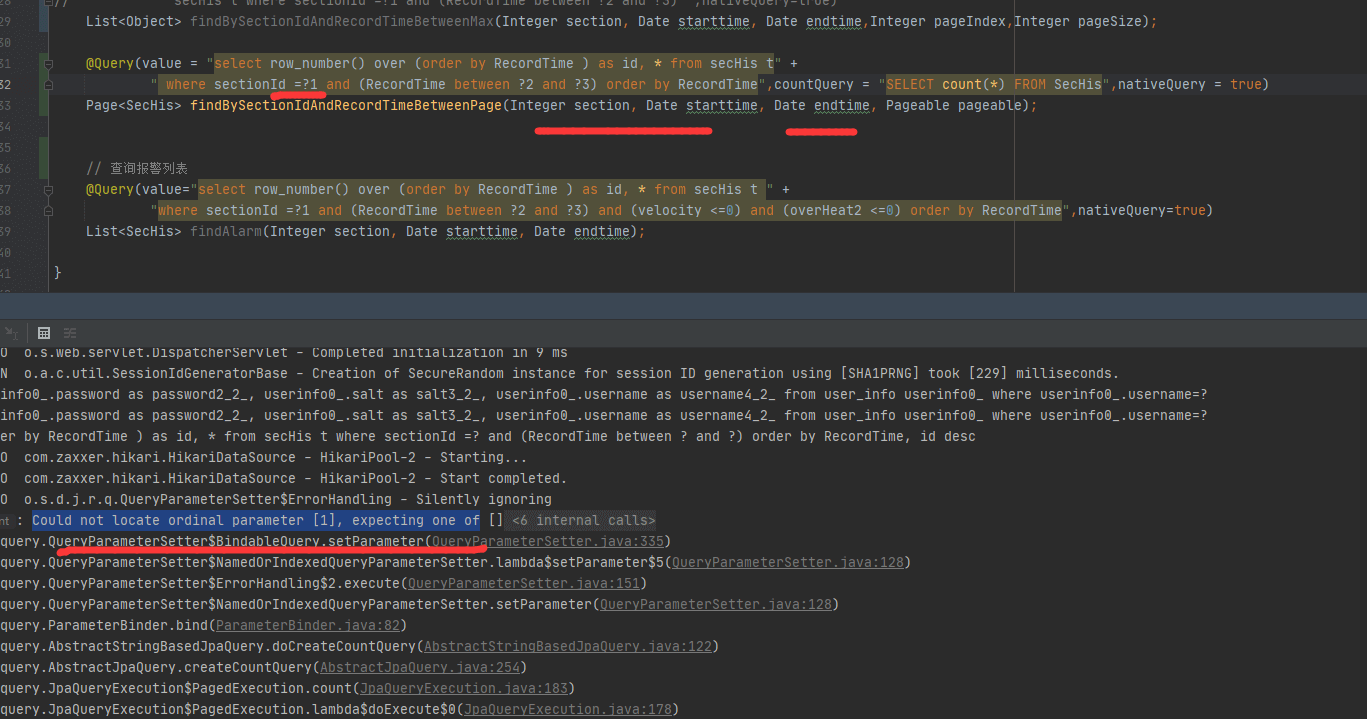Click the table grid icon in console toolbar
This screenshot has width=1367, height=719.
click(44, 333)
